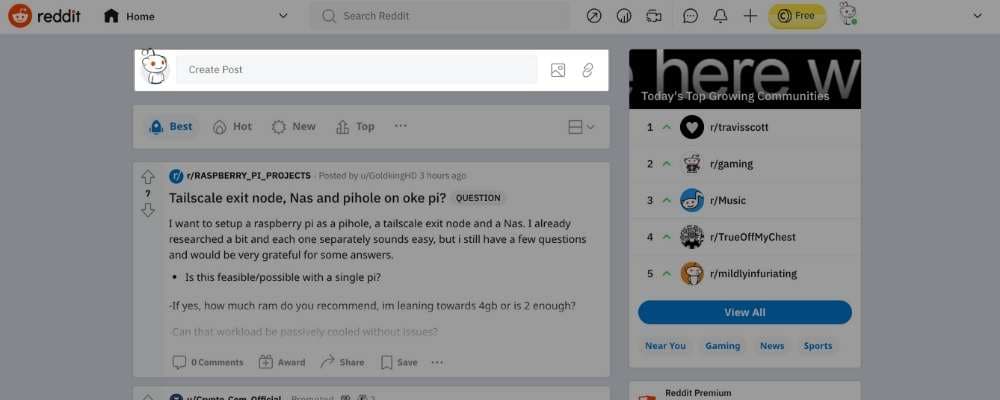Viewport: 1000px width, 400px height.
Task: Click the r/TrueOffMyChest avatar icon
Action: click(692, 237)
